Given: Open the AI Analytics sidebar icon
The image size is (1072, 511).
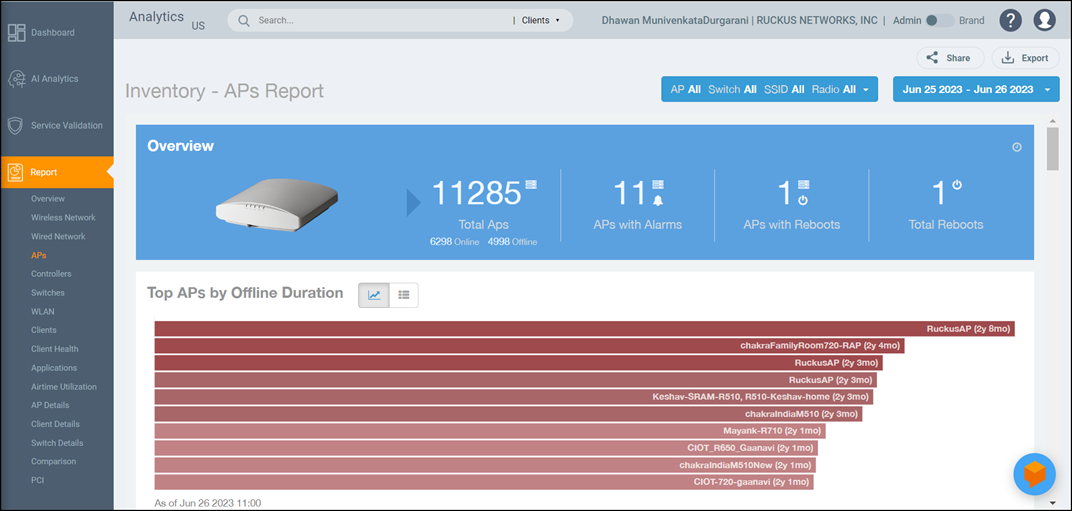Looking at the screenshot, I should [x=16, y=79].
